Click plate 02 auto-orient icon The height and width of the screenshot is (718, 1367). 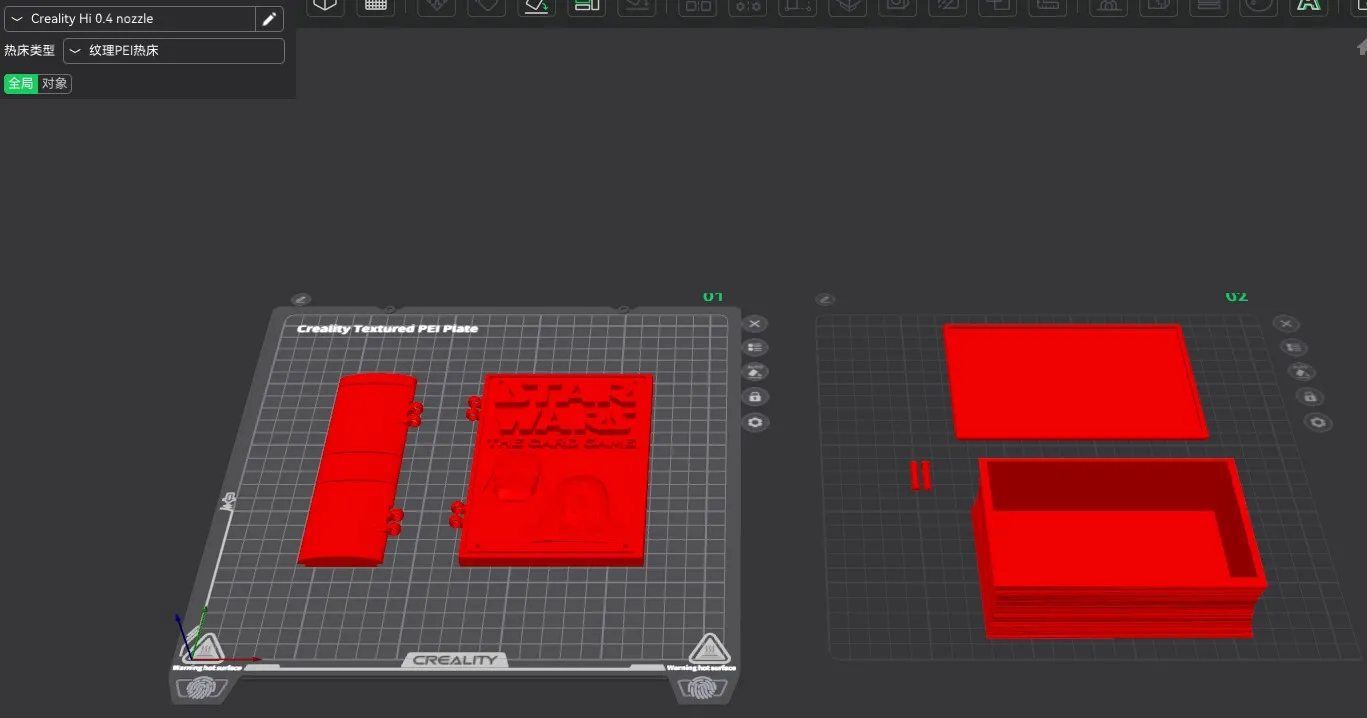(1302, 372)
